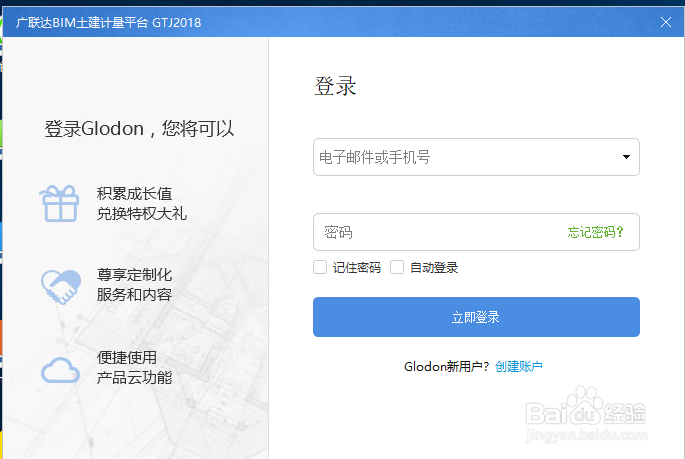Select the 便捷使用 text
The height and width of the screenshot is (459, 685).
coord(127,358)
